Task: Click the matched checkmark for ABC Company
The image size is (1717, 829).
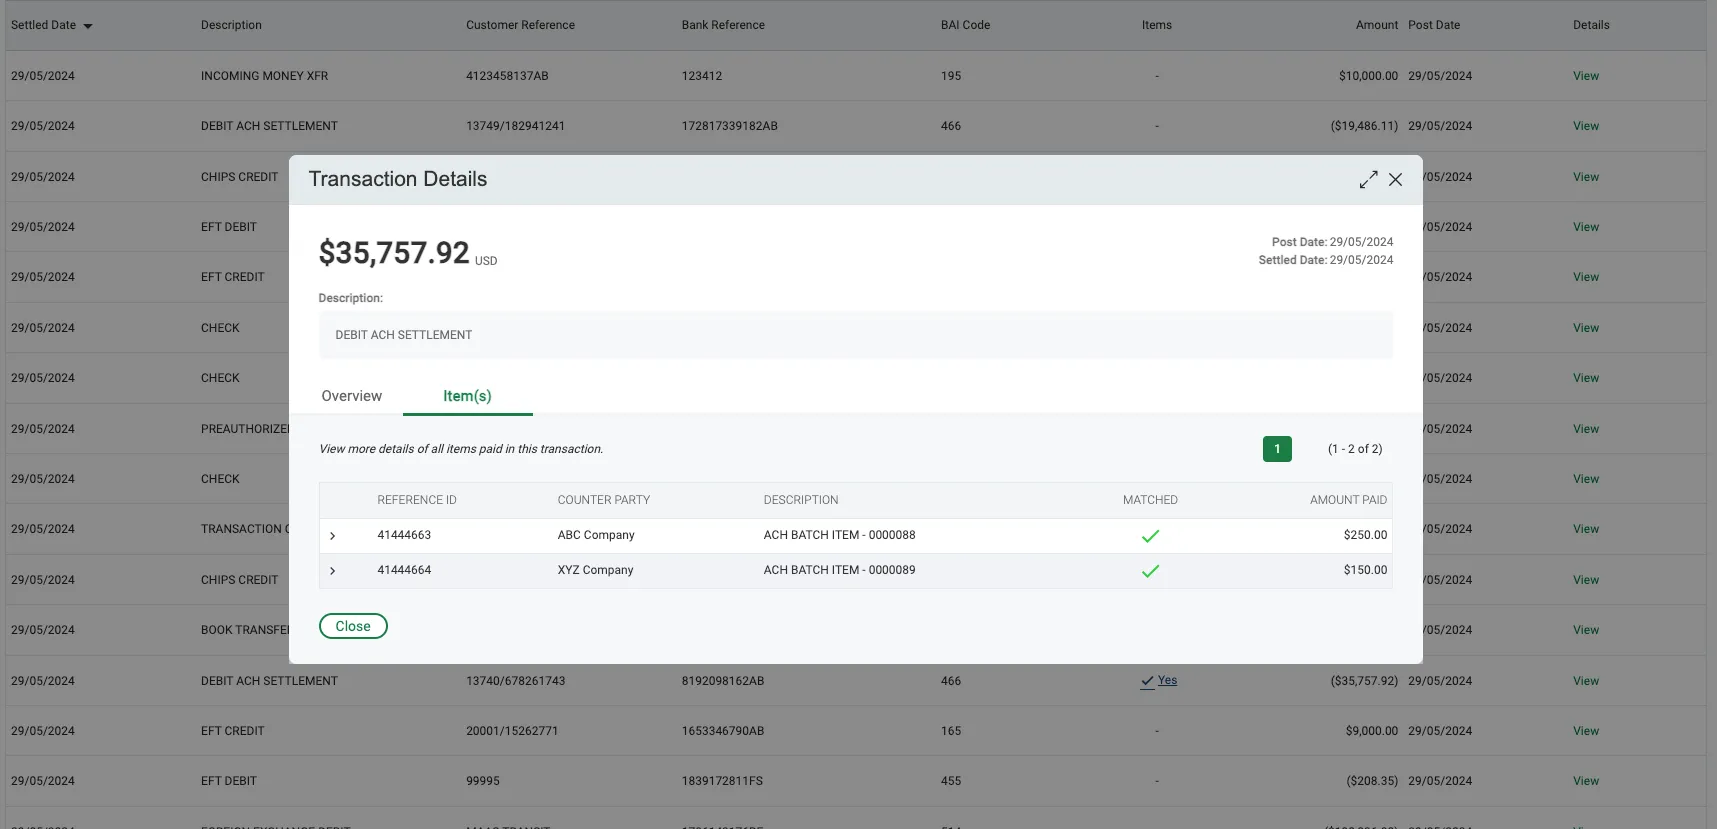Action: [1150, 536]
